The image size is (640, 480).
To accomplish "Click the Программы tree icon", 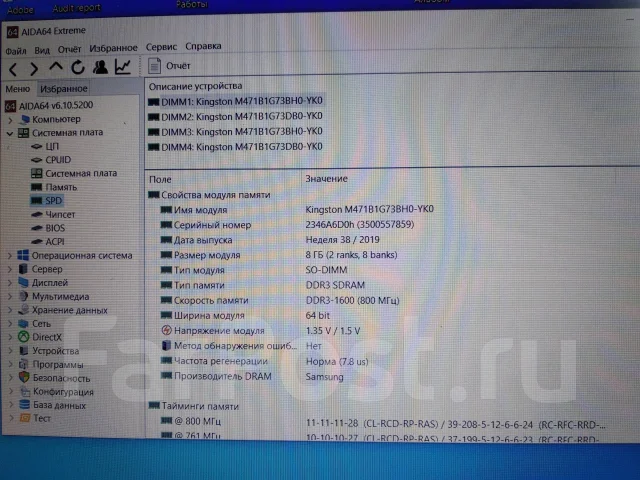I will (24, 364).
